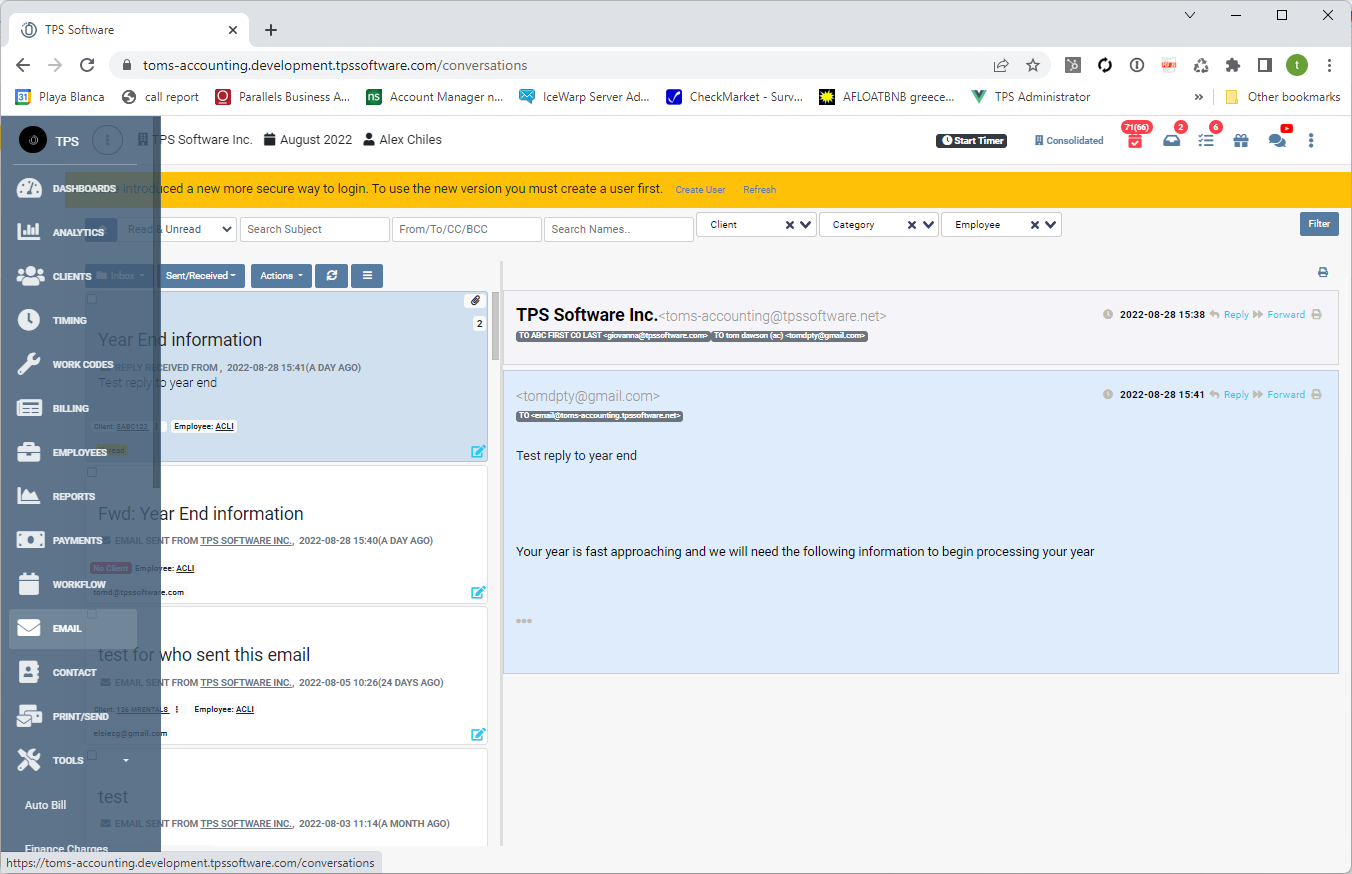Open Chrome extensions puzzle icon

1233,65
